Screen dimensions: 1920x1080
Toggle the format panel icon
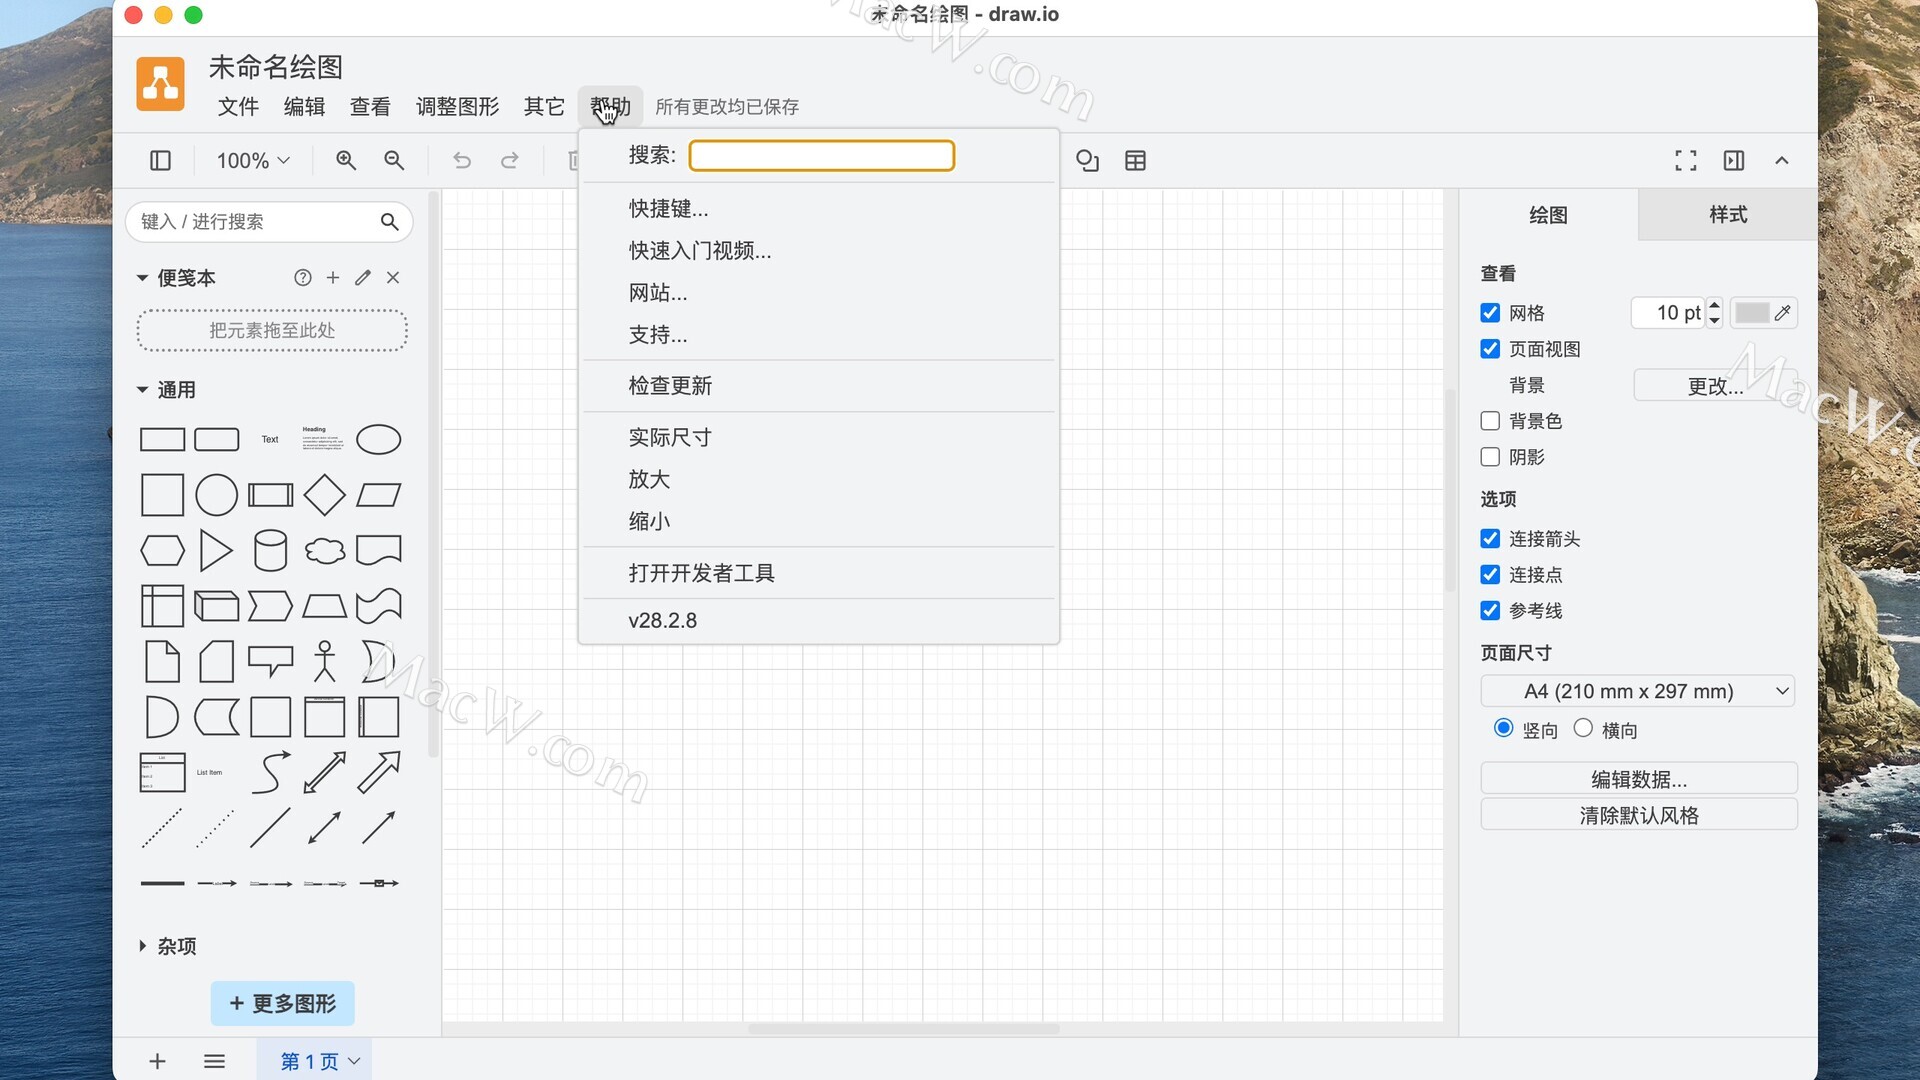1733,160
